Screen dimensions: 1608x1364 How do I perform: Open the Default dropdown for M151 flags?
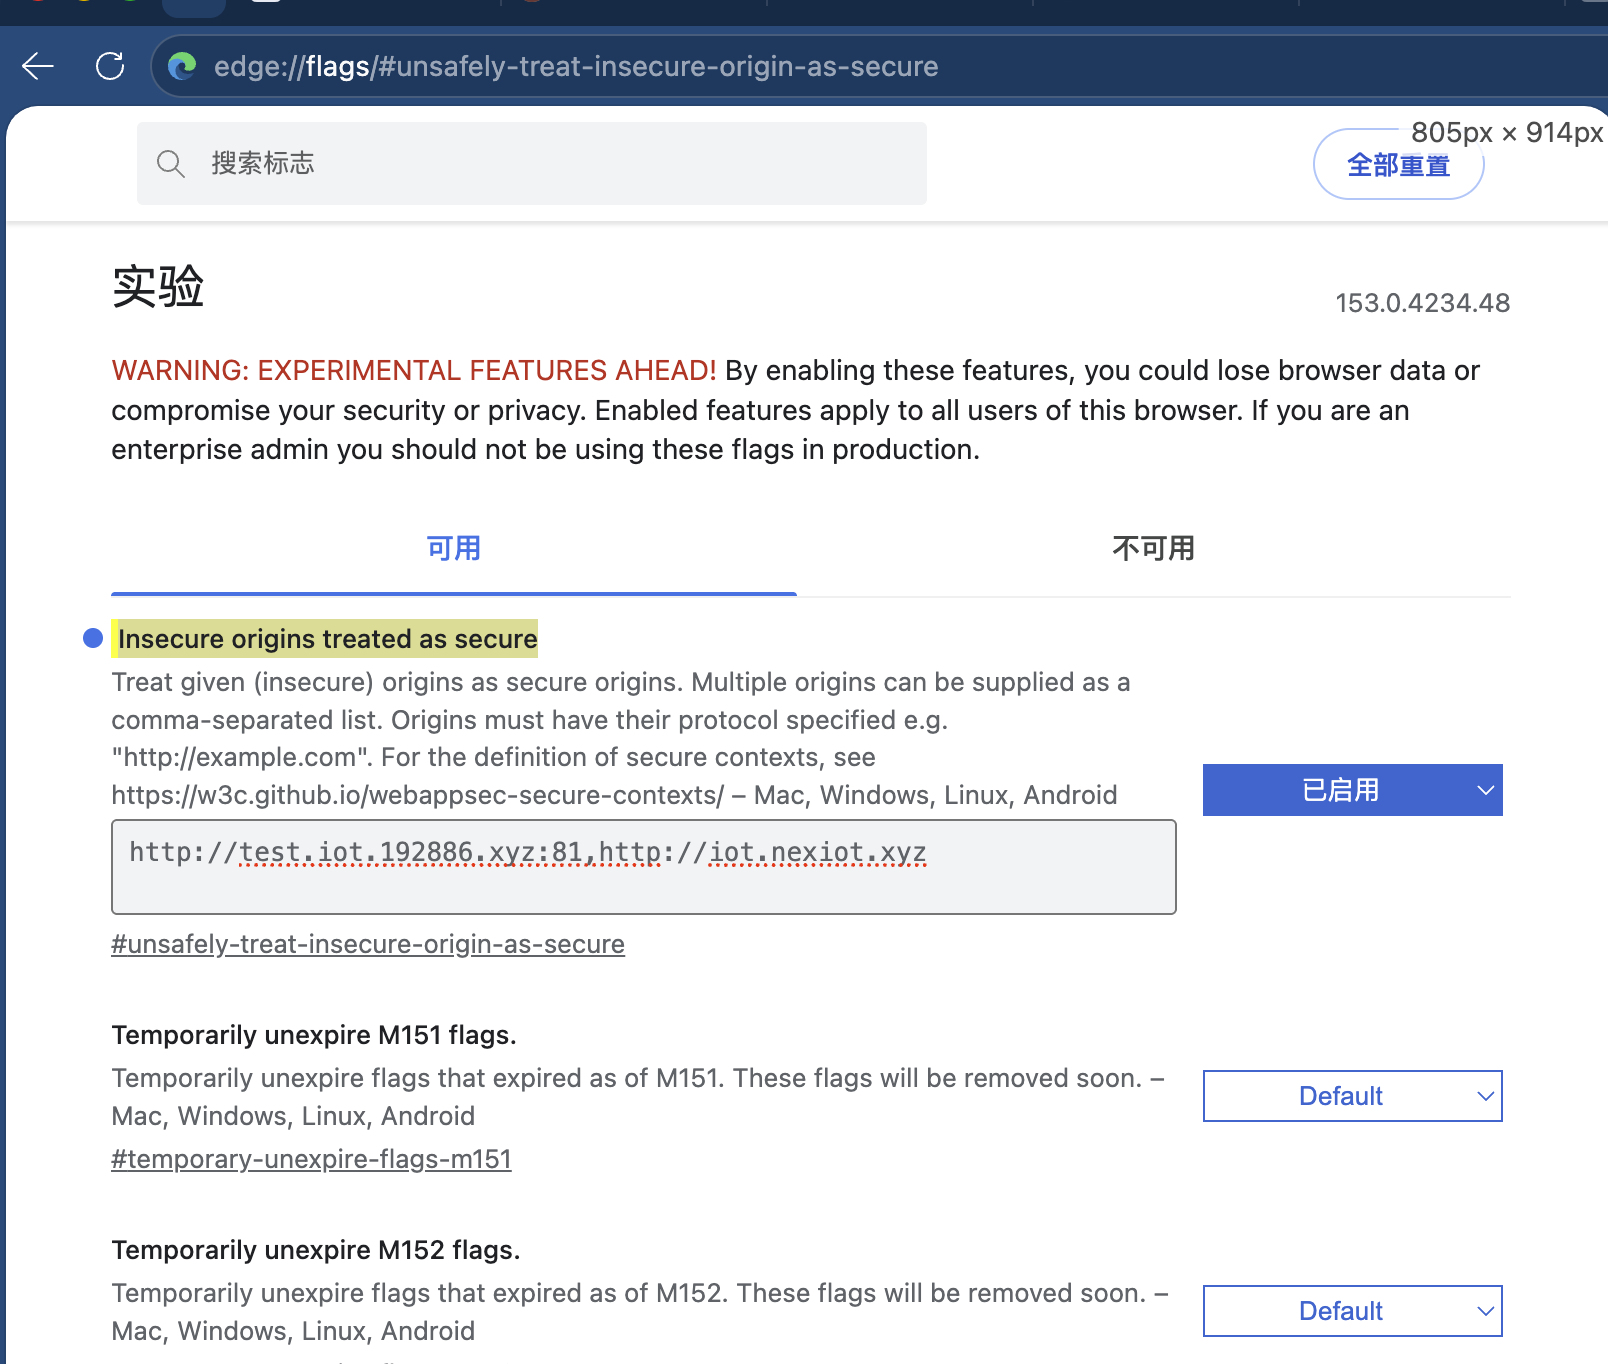(x=1352, y=1096)
